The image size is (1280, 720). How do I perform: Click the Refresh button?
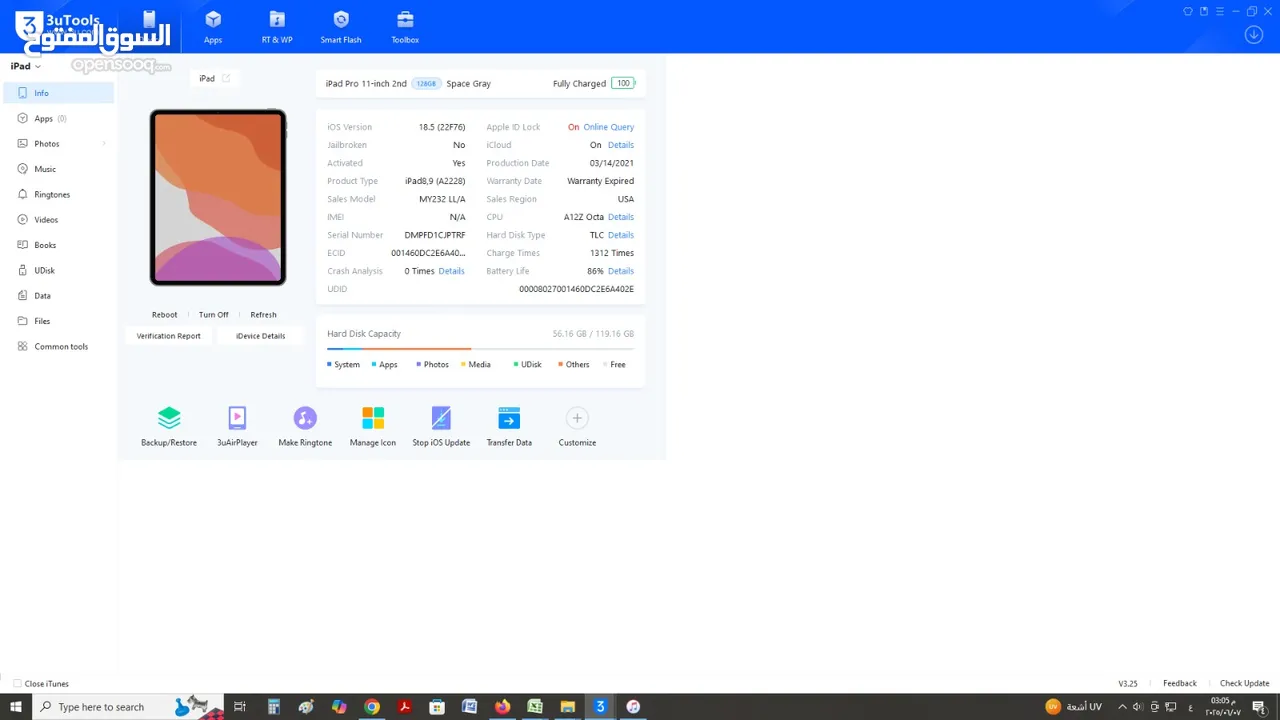pyautogui.click(x=263, y=315)
